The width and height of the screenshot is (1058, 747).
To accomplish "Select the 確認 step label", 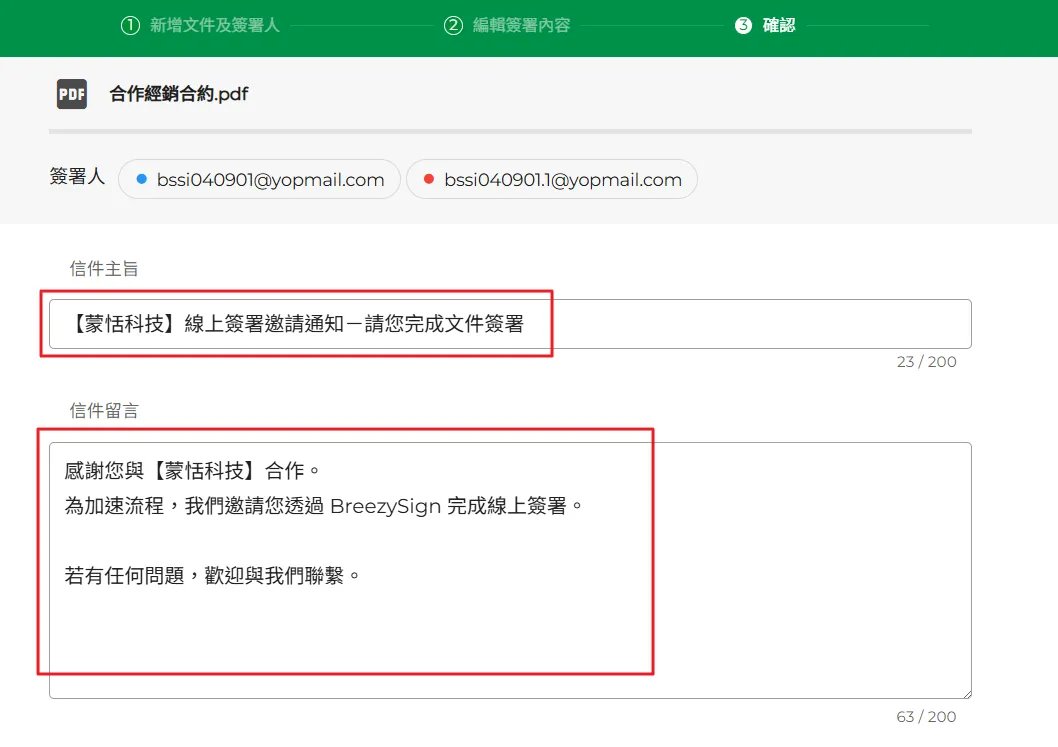I will pos(779,26).
